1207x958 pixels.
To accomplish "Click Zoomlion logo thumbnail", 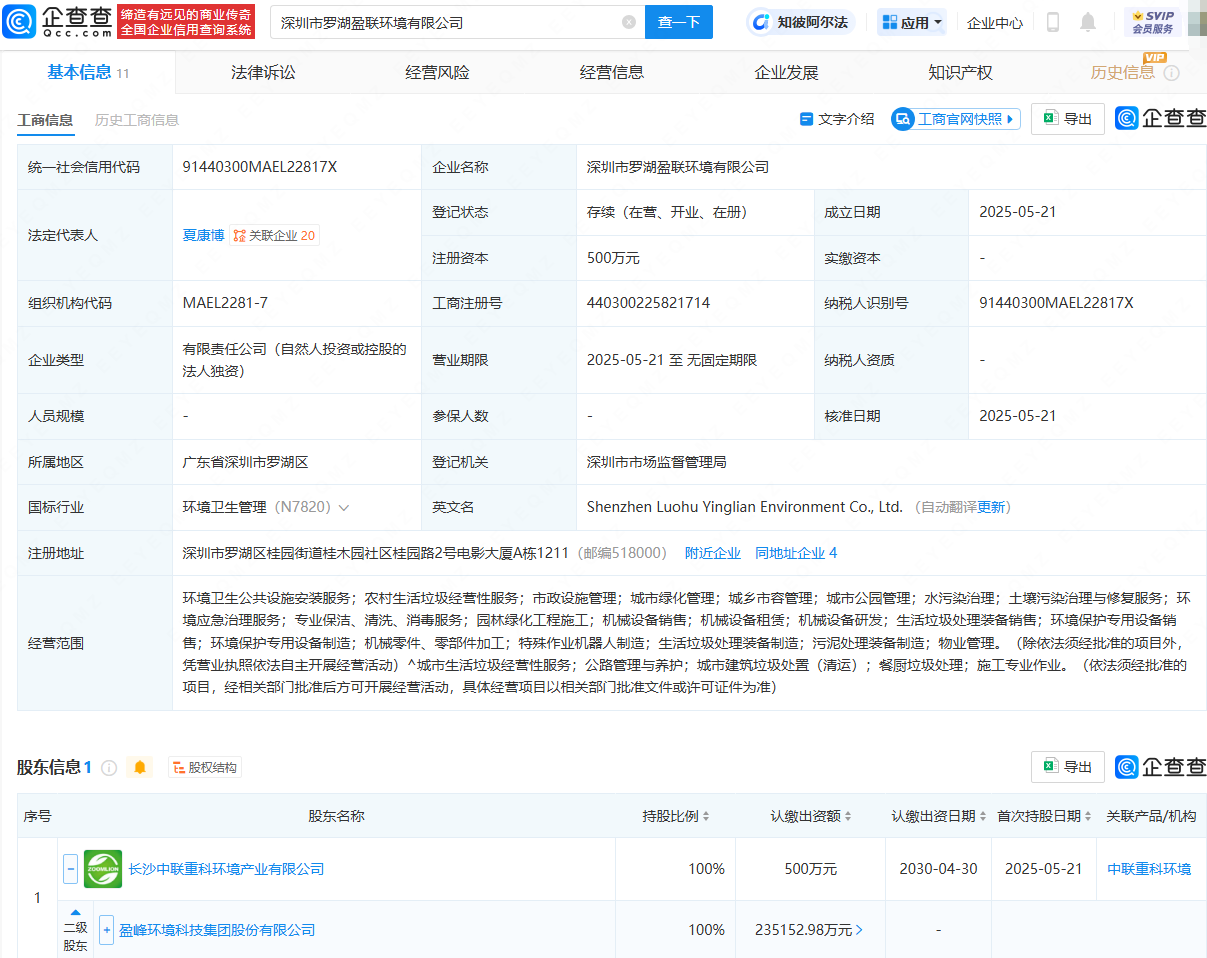I will click(x=103, y=869).
